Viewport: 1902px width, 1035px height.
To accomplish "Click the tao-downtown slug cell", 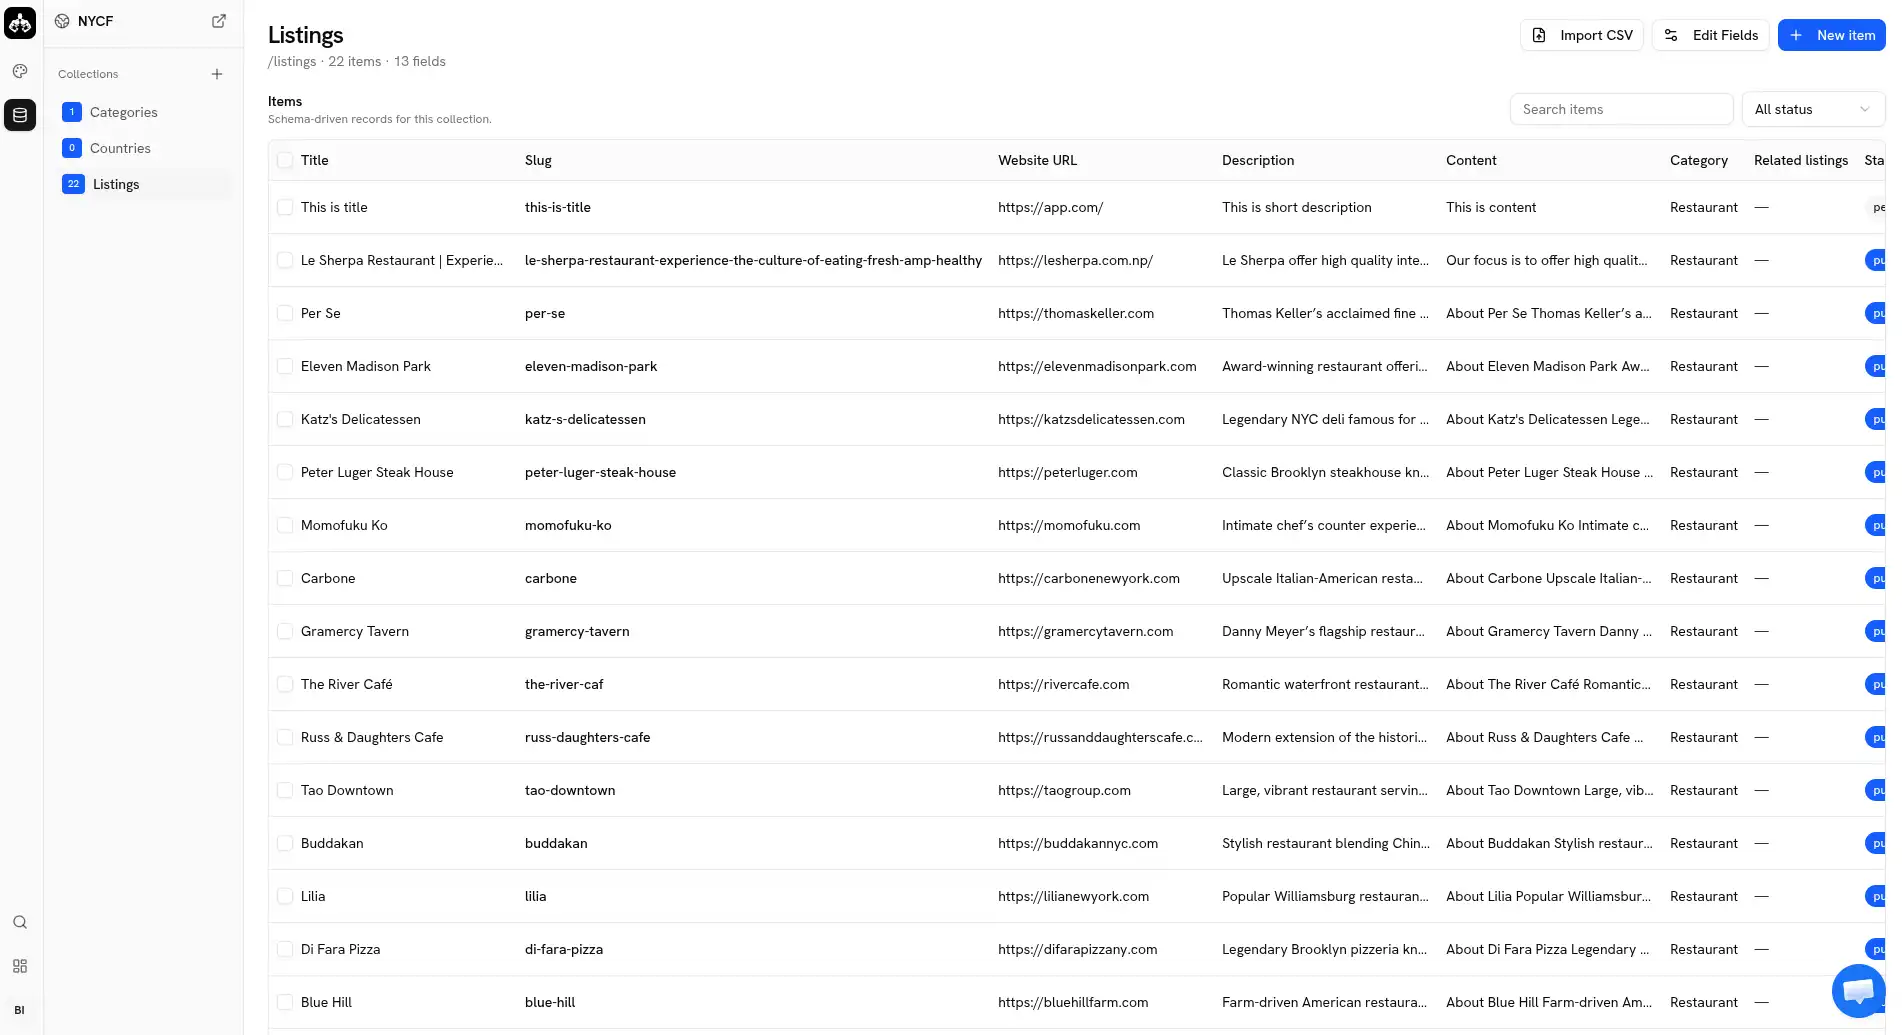I will pyautogui.click(x=570, y=790).
